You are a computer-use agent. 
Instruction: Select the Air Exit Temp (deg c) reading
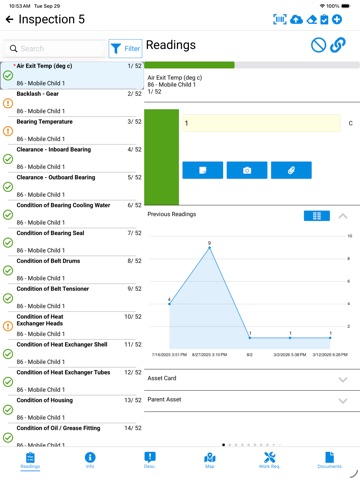coord(72,75)
